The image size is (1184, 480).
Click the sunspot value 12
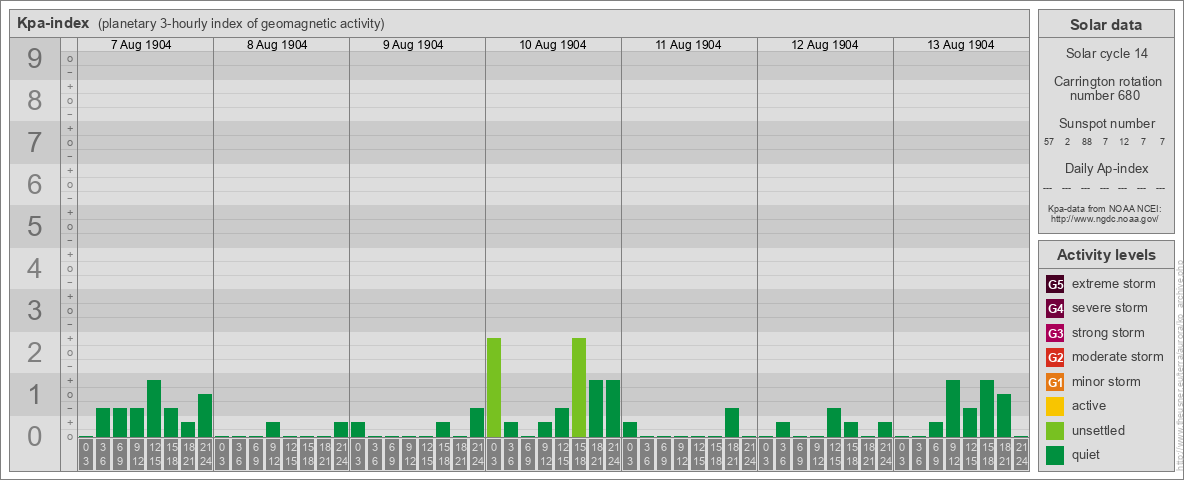(x=1124, y=142)
